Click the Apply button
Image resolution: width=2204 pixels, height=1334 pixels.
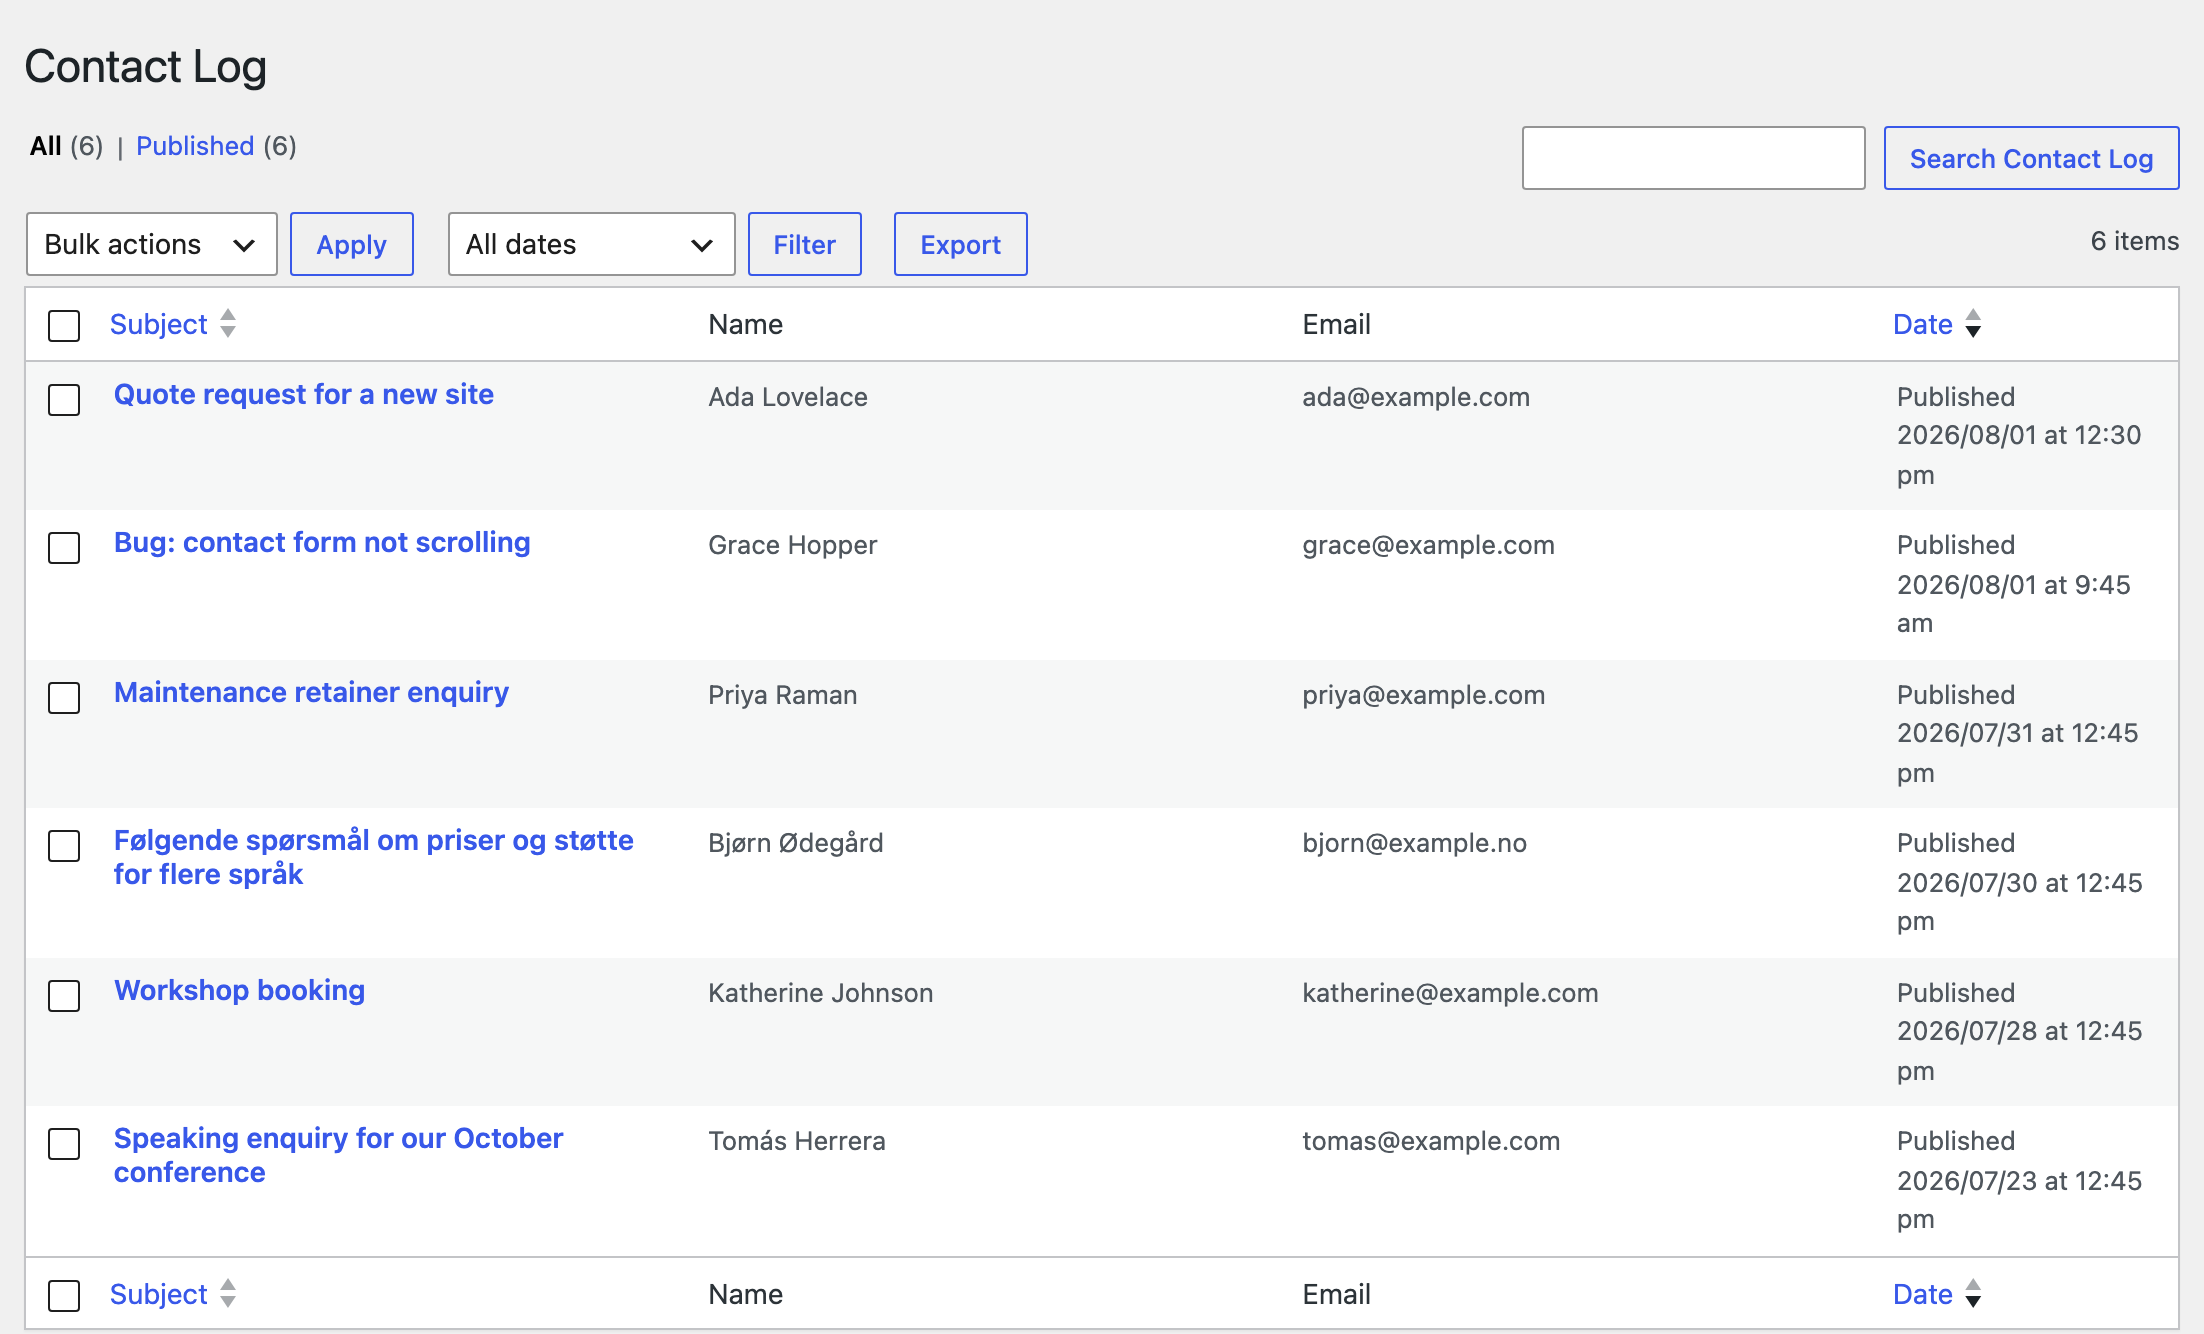coord(351,244)
